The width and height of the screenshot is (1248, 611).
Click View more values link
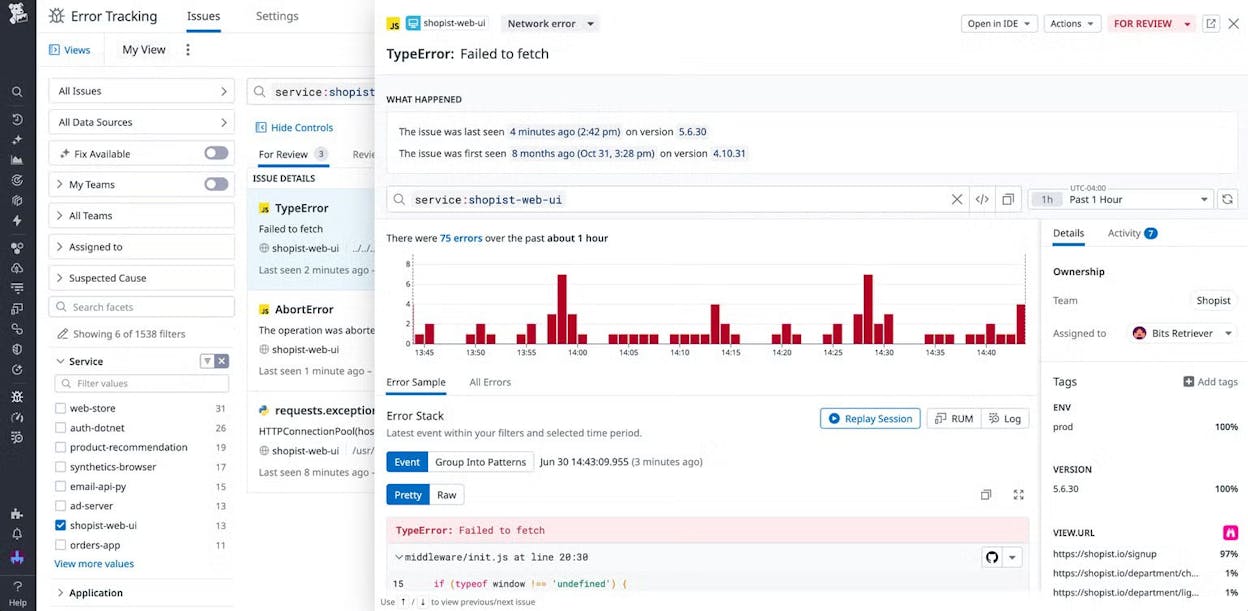coord(94,564)
